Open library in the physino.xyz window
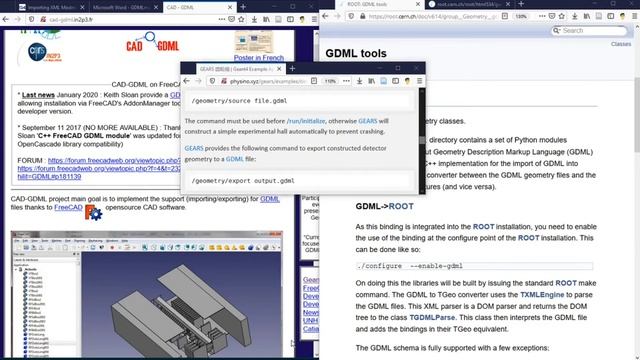This screenshot has height=360, width=640. click(371, 81)
